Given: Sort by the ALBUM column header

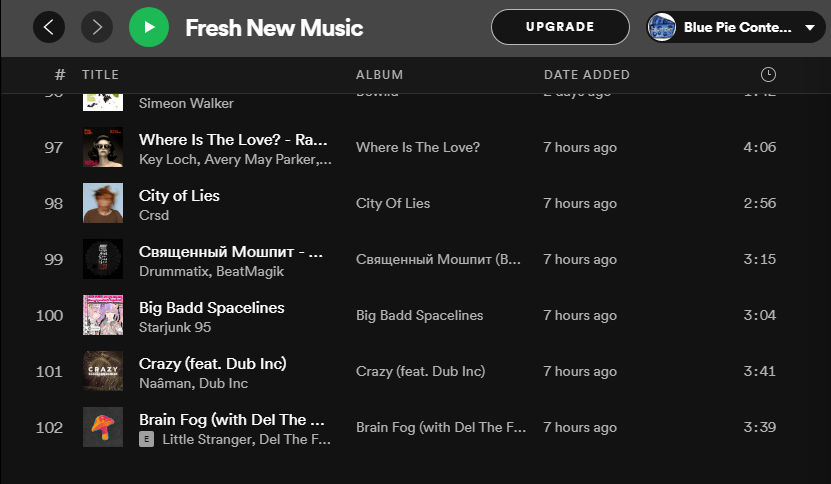Looking at the screenshot, I should click(x=379, y=75).
